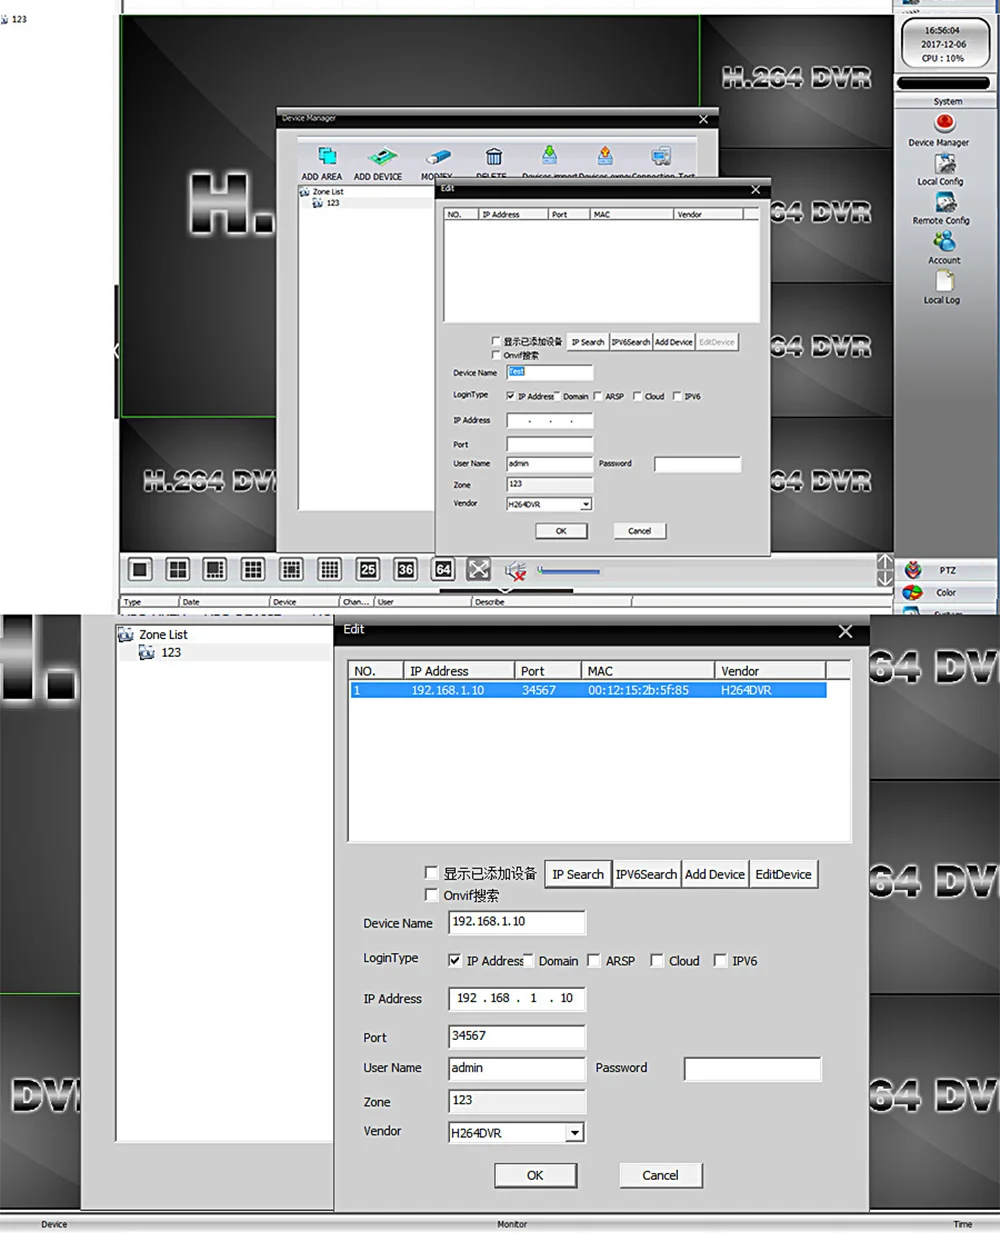Open Vendor dropdown in the enlarged Edit dialog
The image size is (1000, 1233).
[x=575, y=1133]
